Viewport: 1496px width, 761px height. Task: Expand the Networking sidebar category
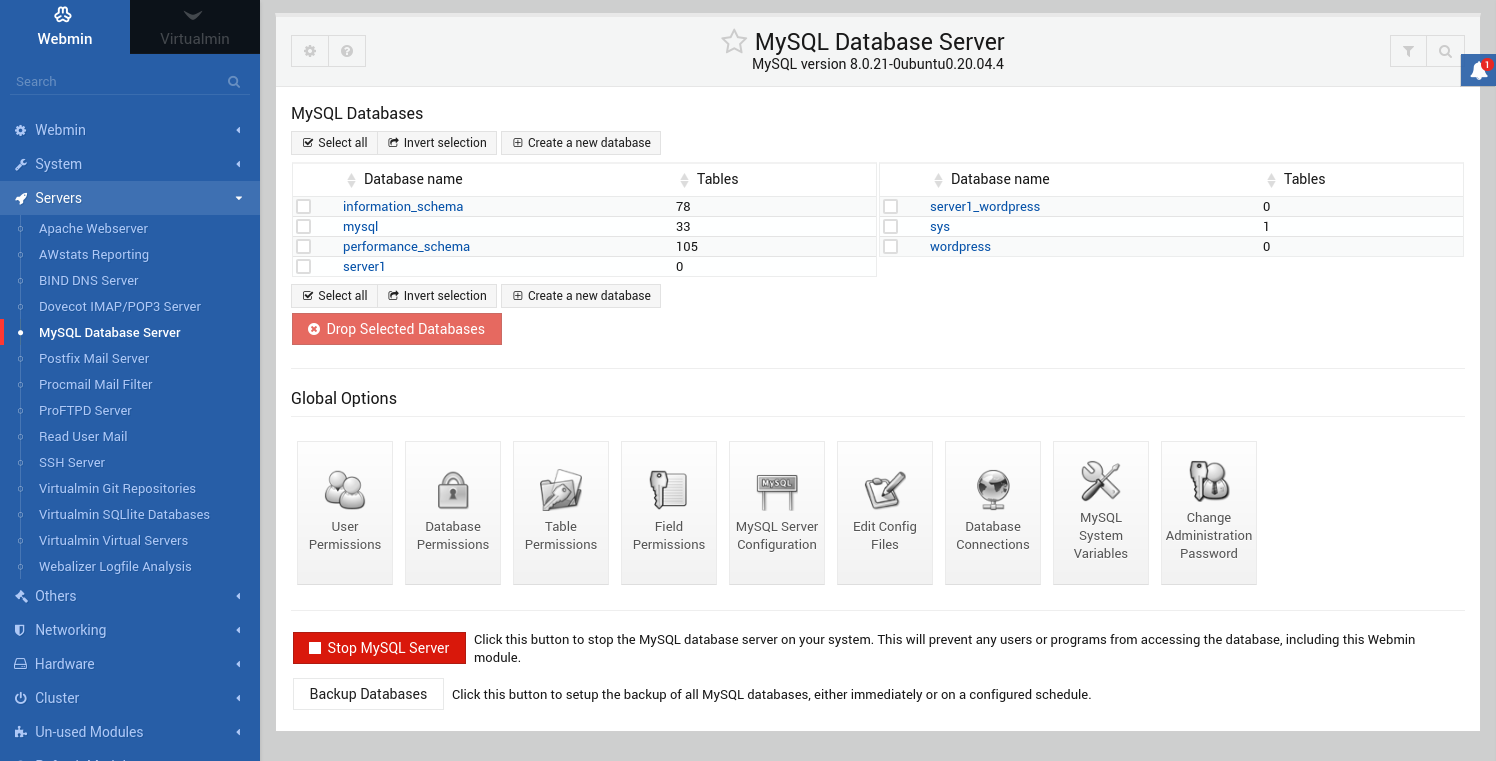coord(130,630)
